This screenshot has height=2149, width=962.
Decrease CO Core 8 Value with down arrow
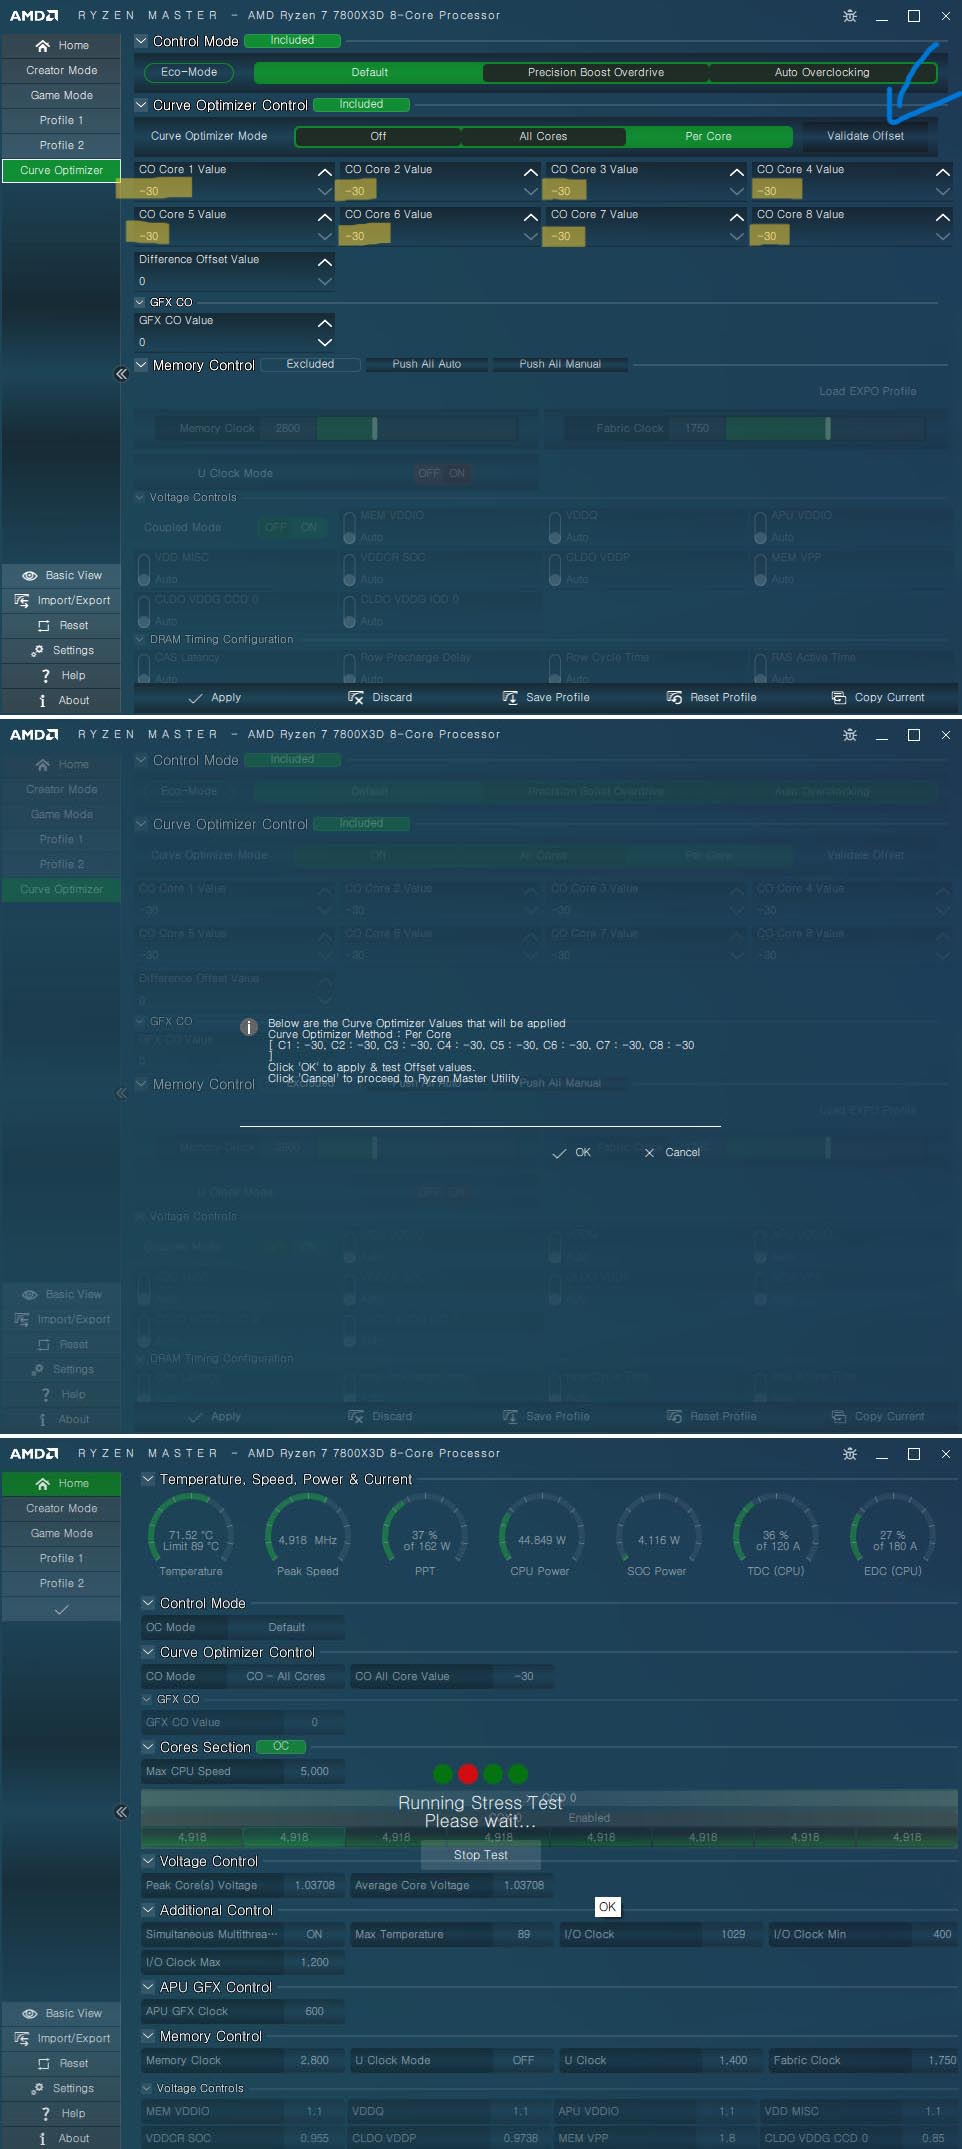[x=942, y=236]
